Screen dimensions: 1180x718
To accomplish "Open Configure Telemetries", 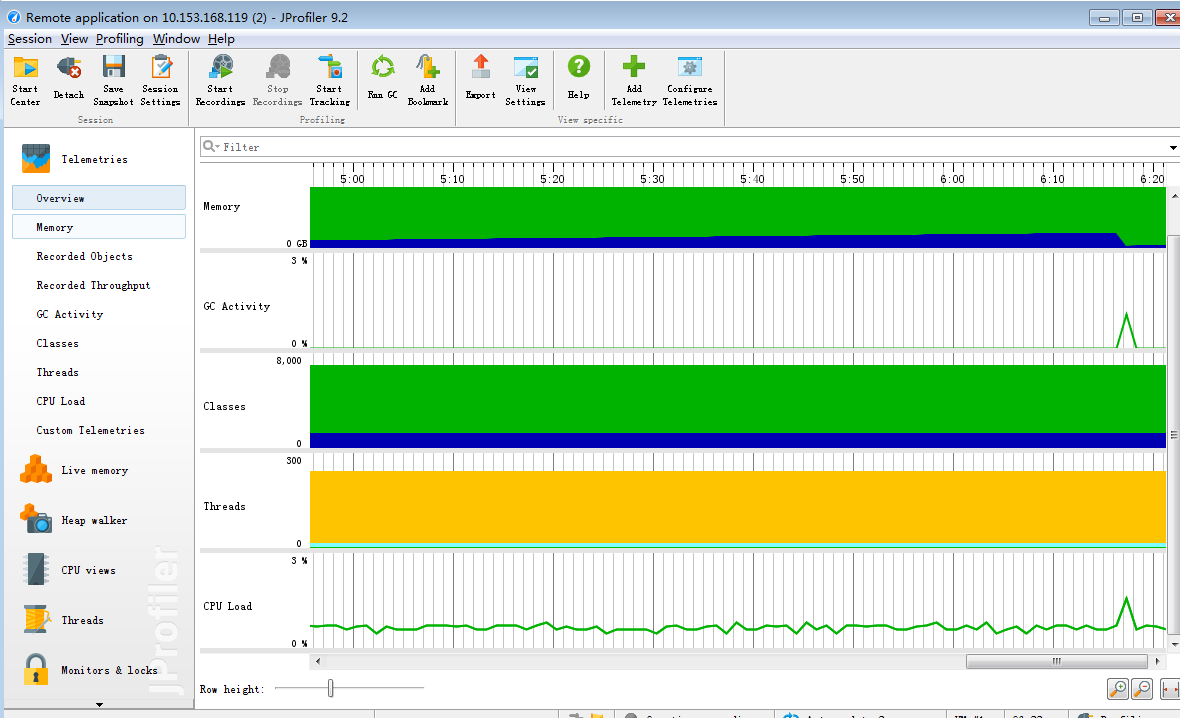I will 690,81.
